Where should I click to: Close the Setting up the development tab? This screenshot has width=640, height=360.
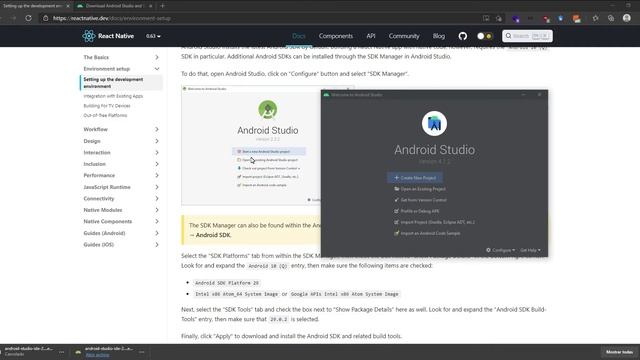click(68, 6)
